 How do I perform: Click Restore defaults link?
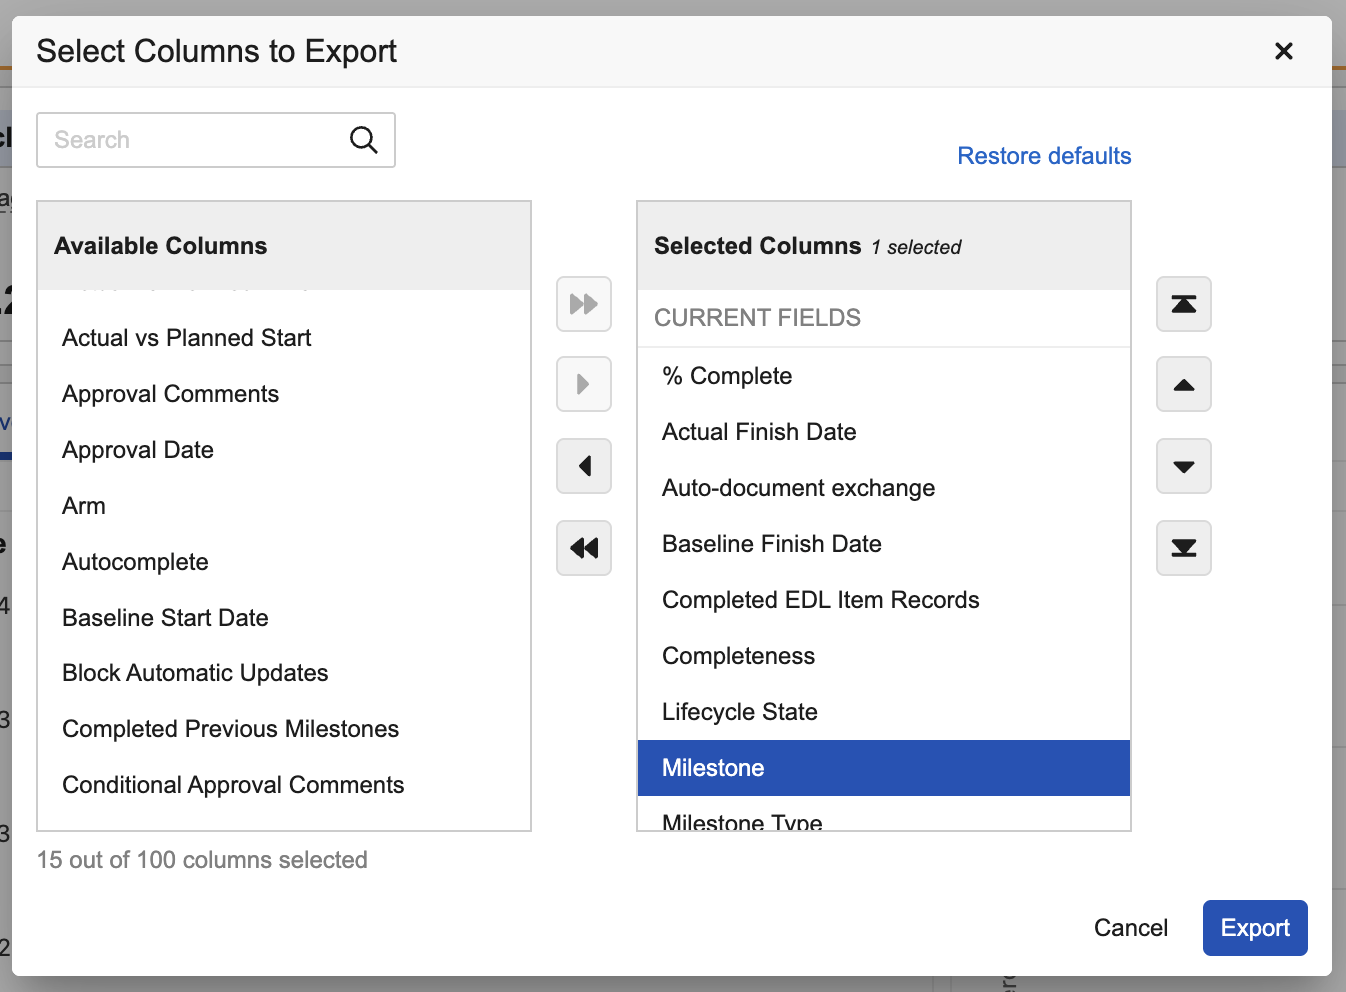tap(1044, 156)
